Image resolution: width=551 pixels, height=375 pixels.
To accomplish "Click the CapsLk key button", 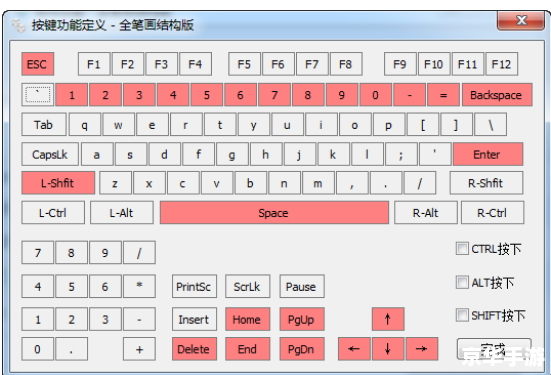I will point(50,154).
